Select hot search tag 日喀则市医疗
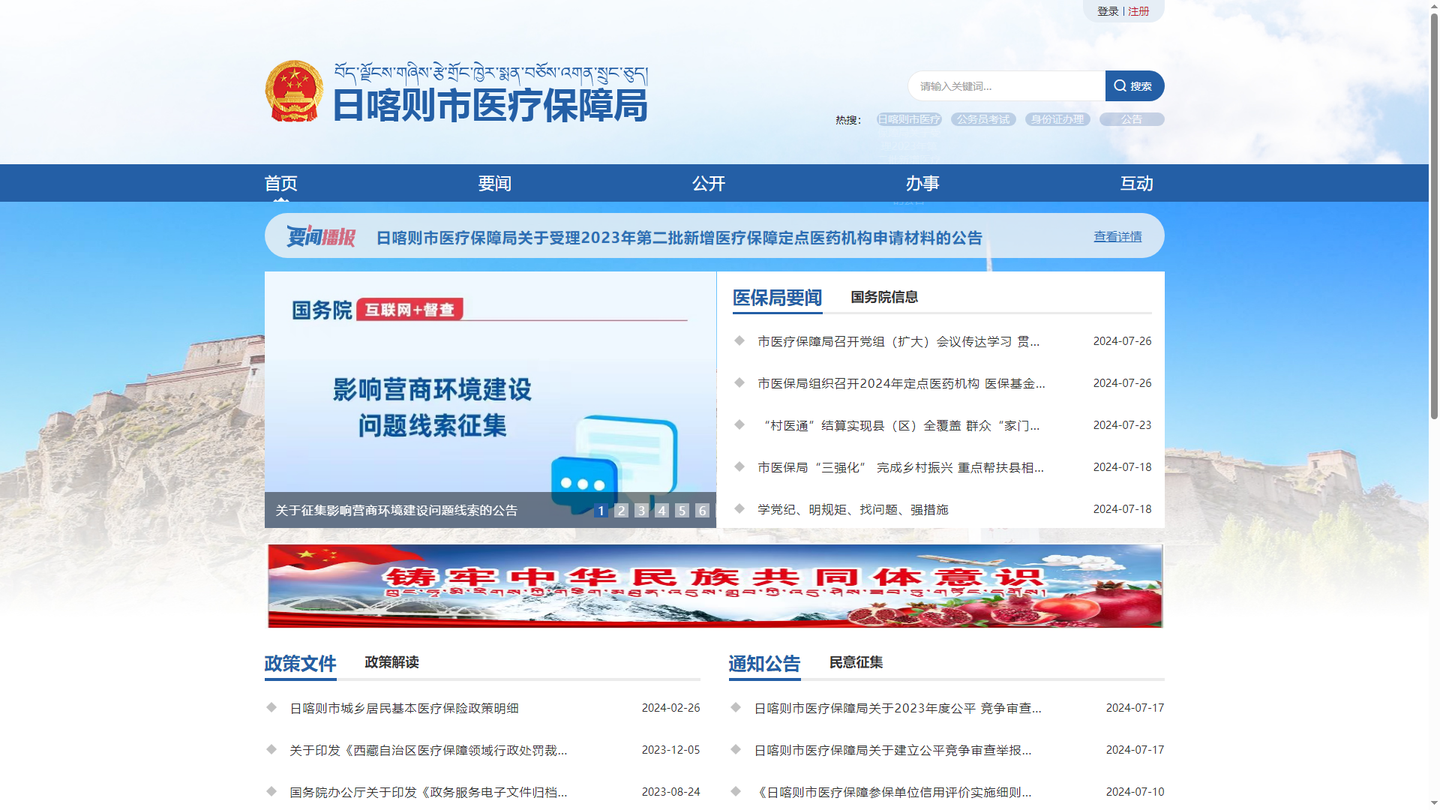1440x810 pixels. 909,119
